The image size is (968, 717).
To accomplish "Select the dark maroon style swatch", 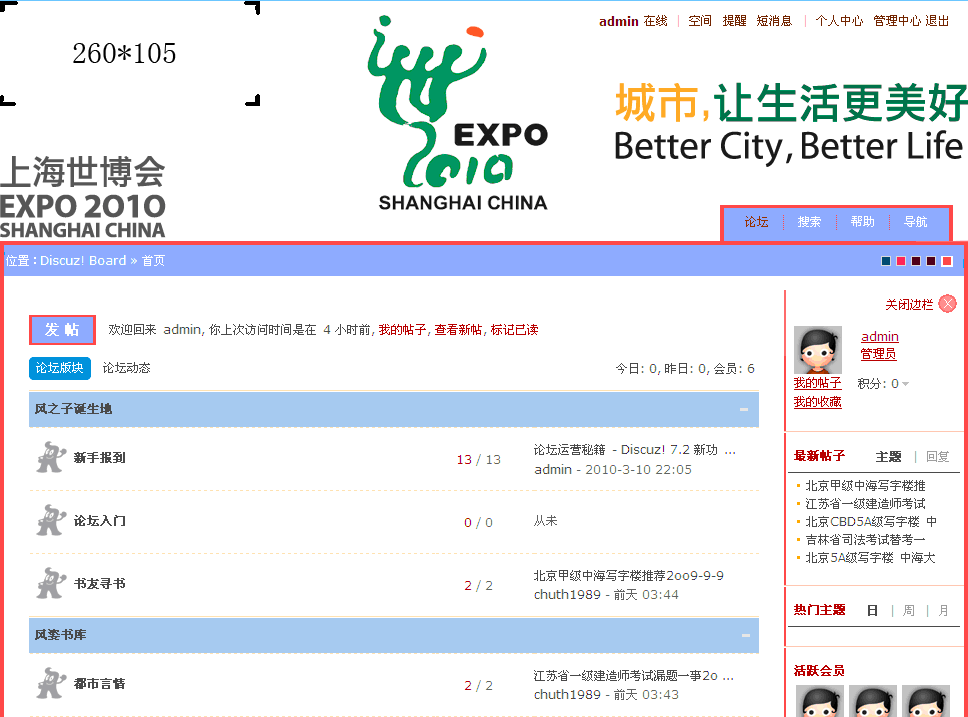I will (x=930, y=261).
